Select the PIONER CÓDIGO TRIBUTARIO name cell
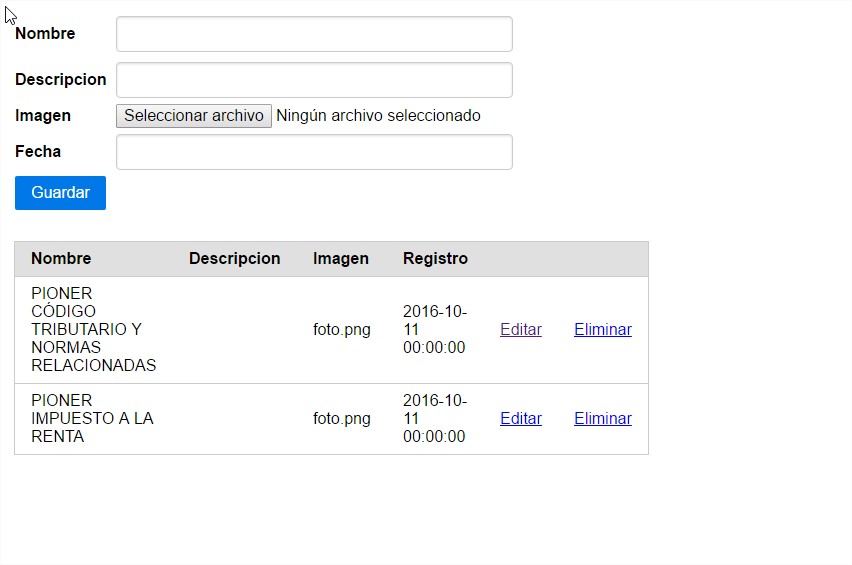Screen dimensions: 852x565 tap(93, 330)
